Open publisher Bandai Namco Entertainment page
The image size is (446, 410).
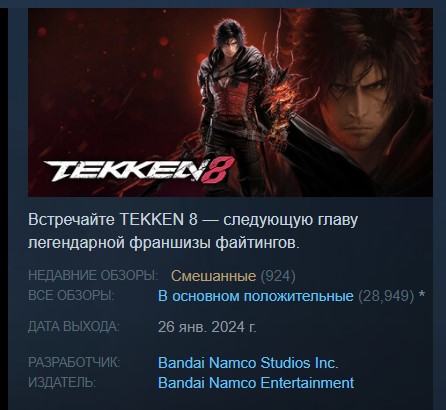coord(256,383)
